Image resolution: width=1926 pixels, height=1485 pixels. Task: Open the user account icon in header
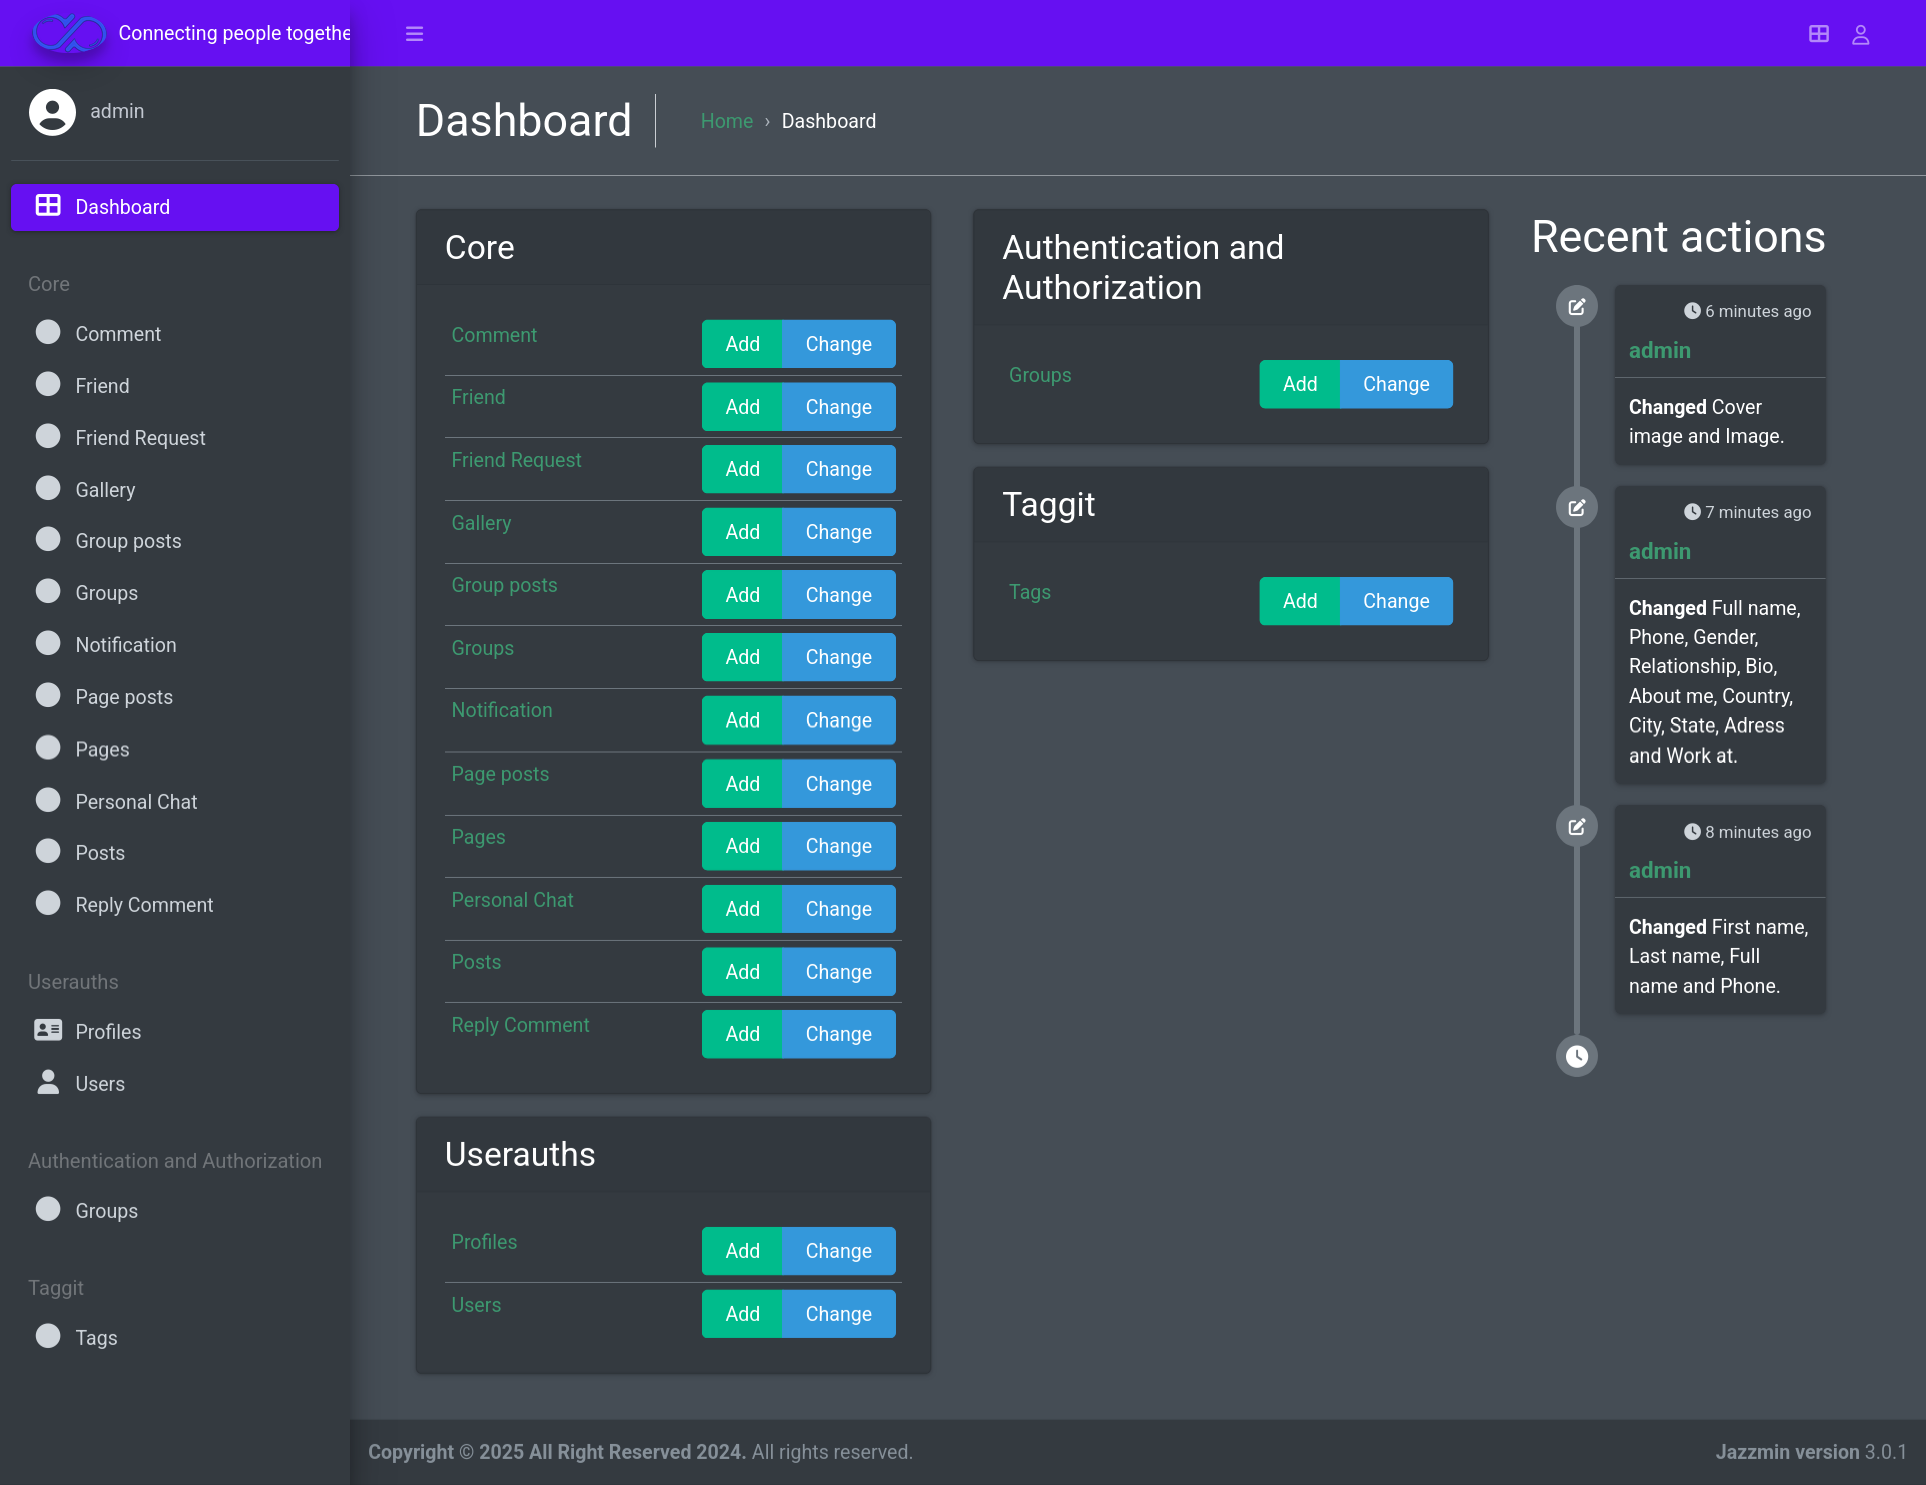tap(1860, 35)
